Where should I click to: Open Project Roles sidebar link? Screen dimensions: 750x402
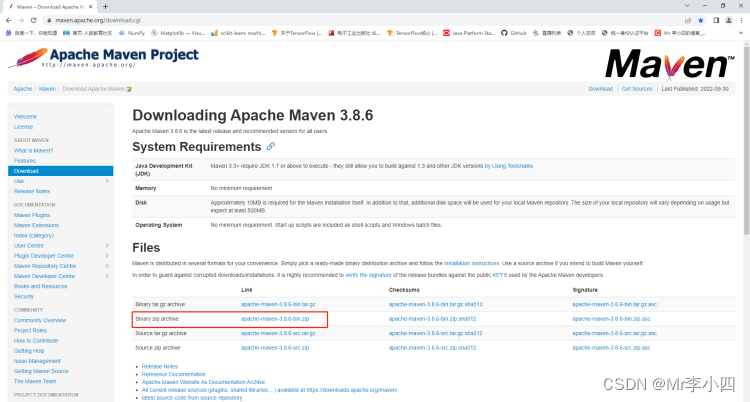click(31, 331)
